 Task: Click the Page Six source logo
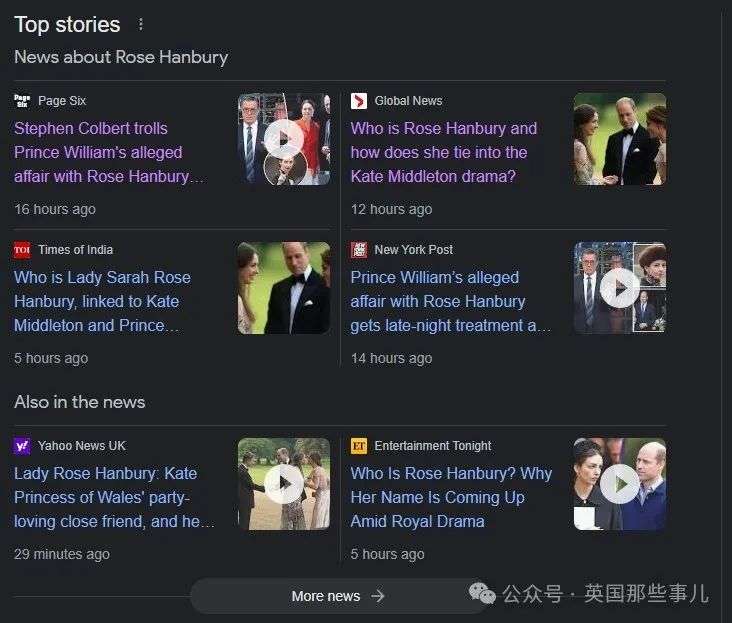click(x=22, y=101)
